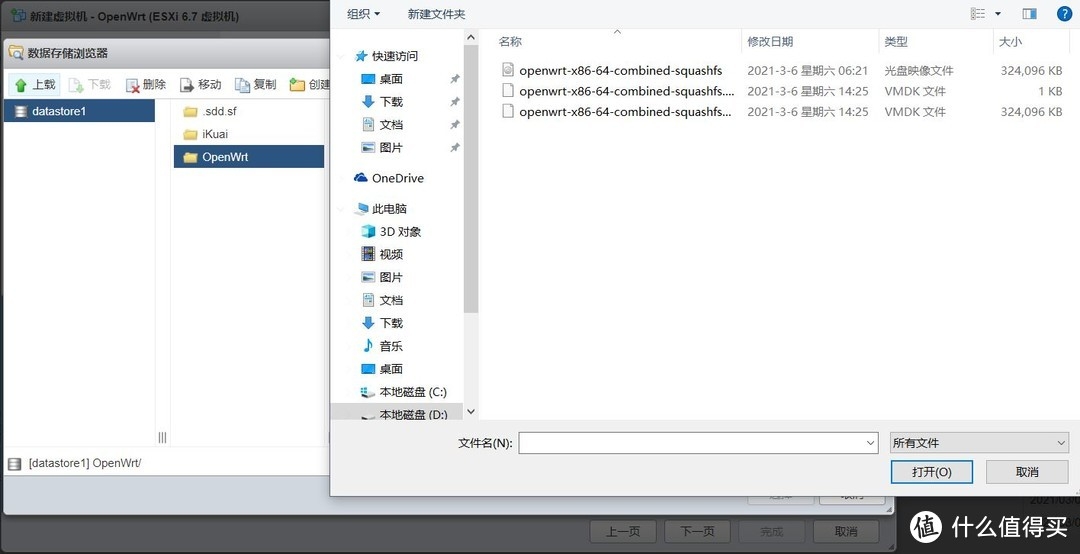Viewport: 1080px width, 554px height.
Task: Select datastore1 in the datastore list
Action: point(79,111)
